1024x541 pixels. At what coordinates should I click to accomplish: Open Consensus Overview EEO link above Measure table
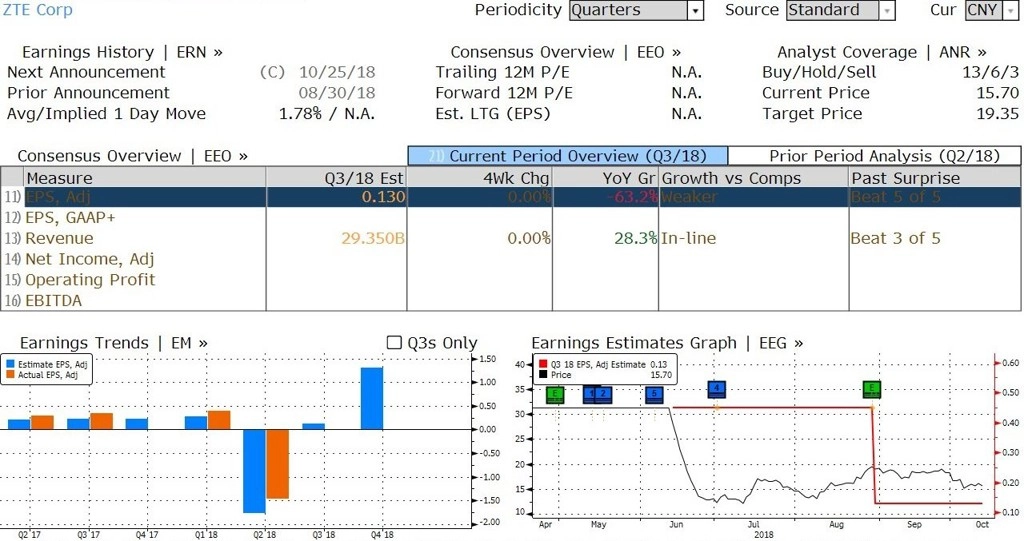click(x=133, y=156)
